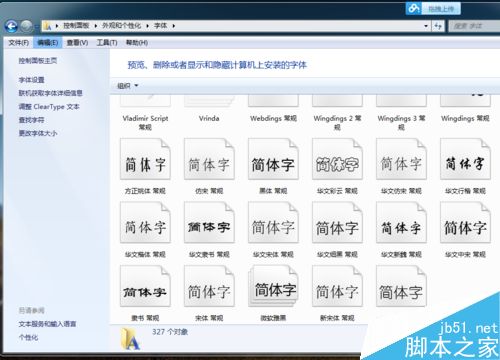Open 更改字体大小 link
This screenshot has width=500, height=360.
pos(38,133)
